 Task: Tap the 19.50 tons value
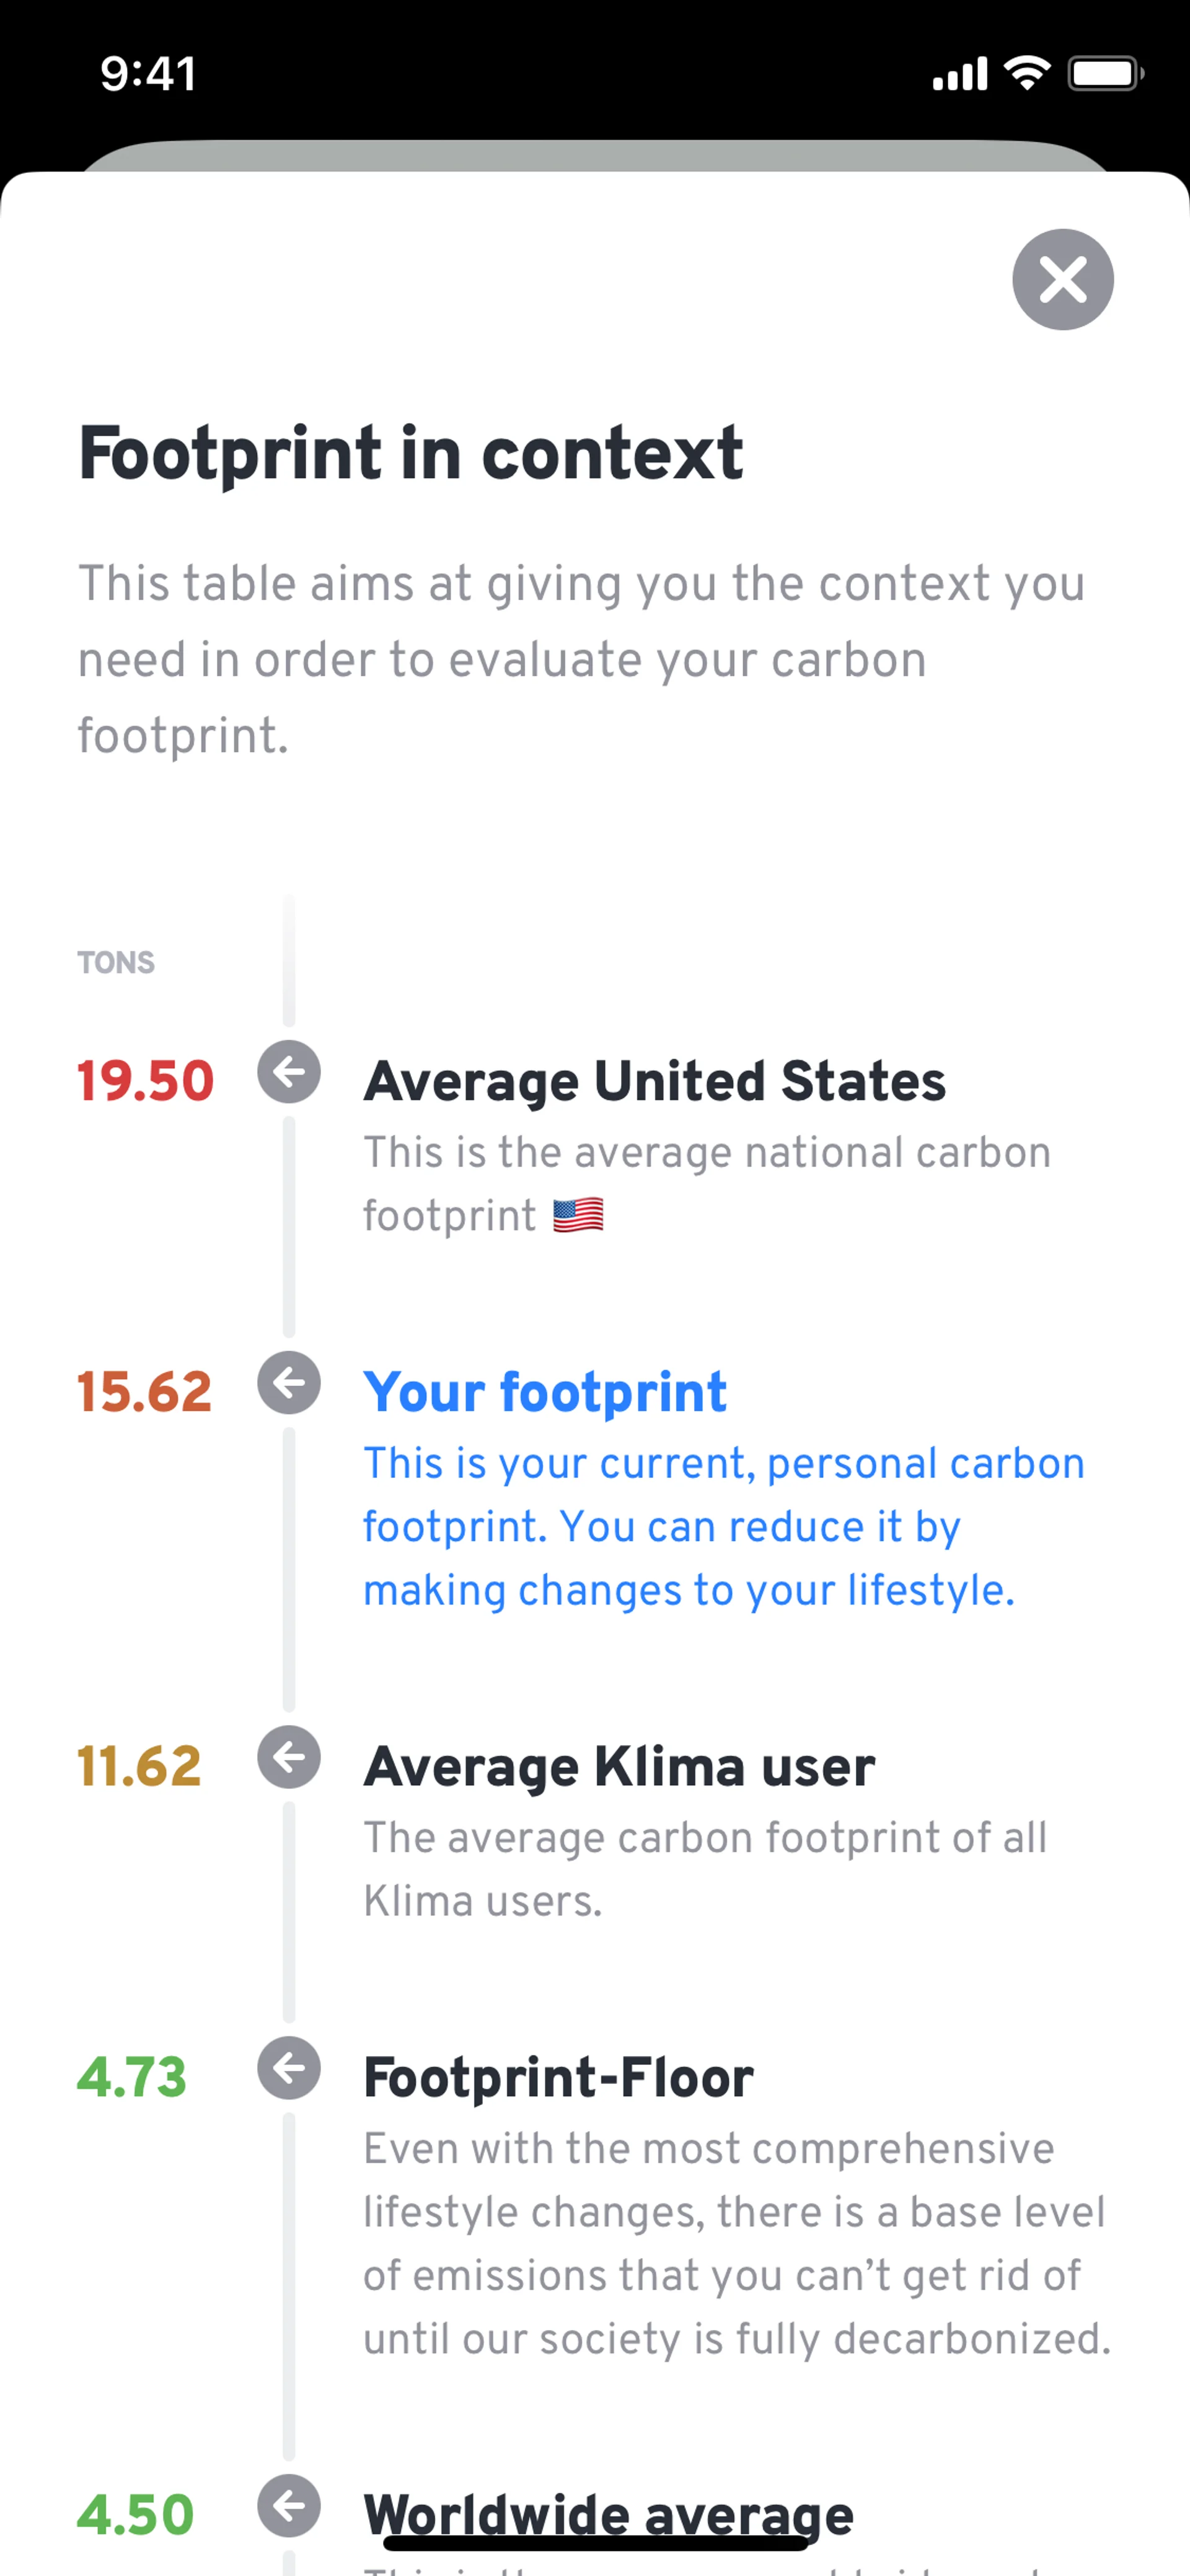pyautogui.click(x=146, y=1081)
